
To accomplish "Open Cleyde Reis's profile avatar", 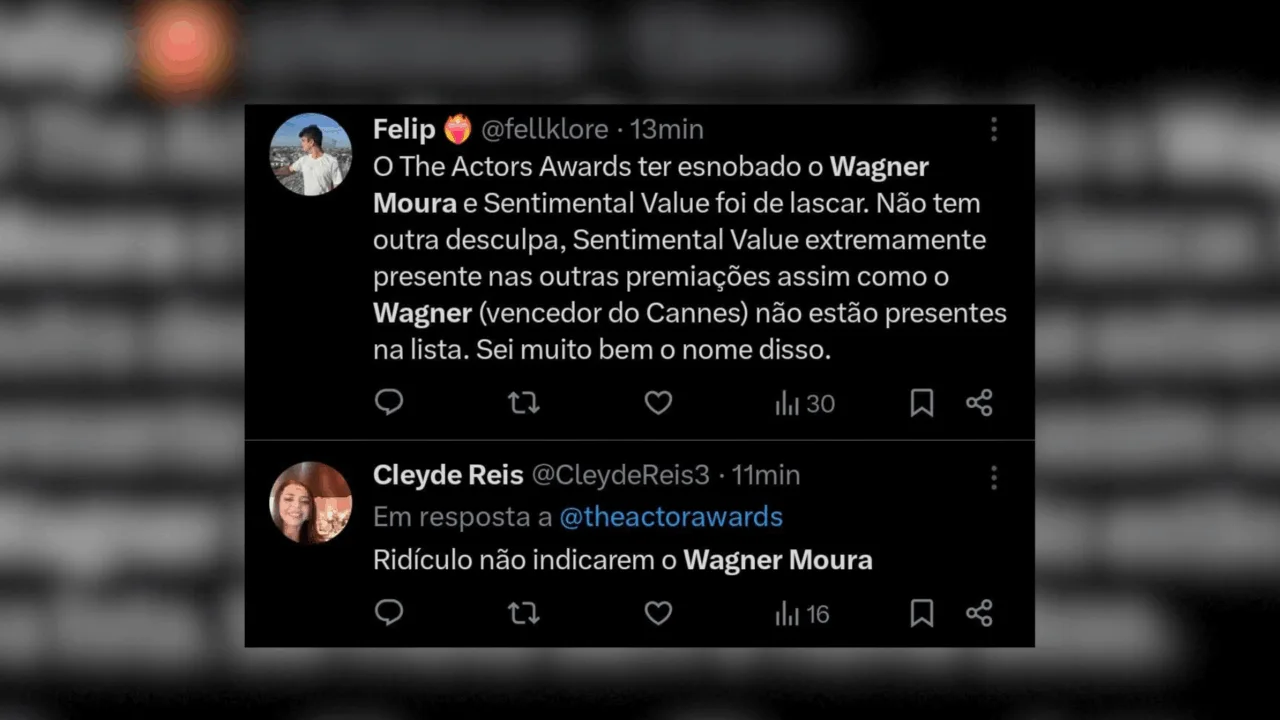I will click(x=310, y=502).
